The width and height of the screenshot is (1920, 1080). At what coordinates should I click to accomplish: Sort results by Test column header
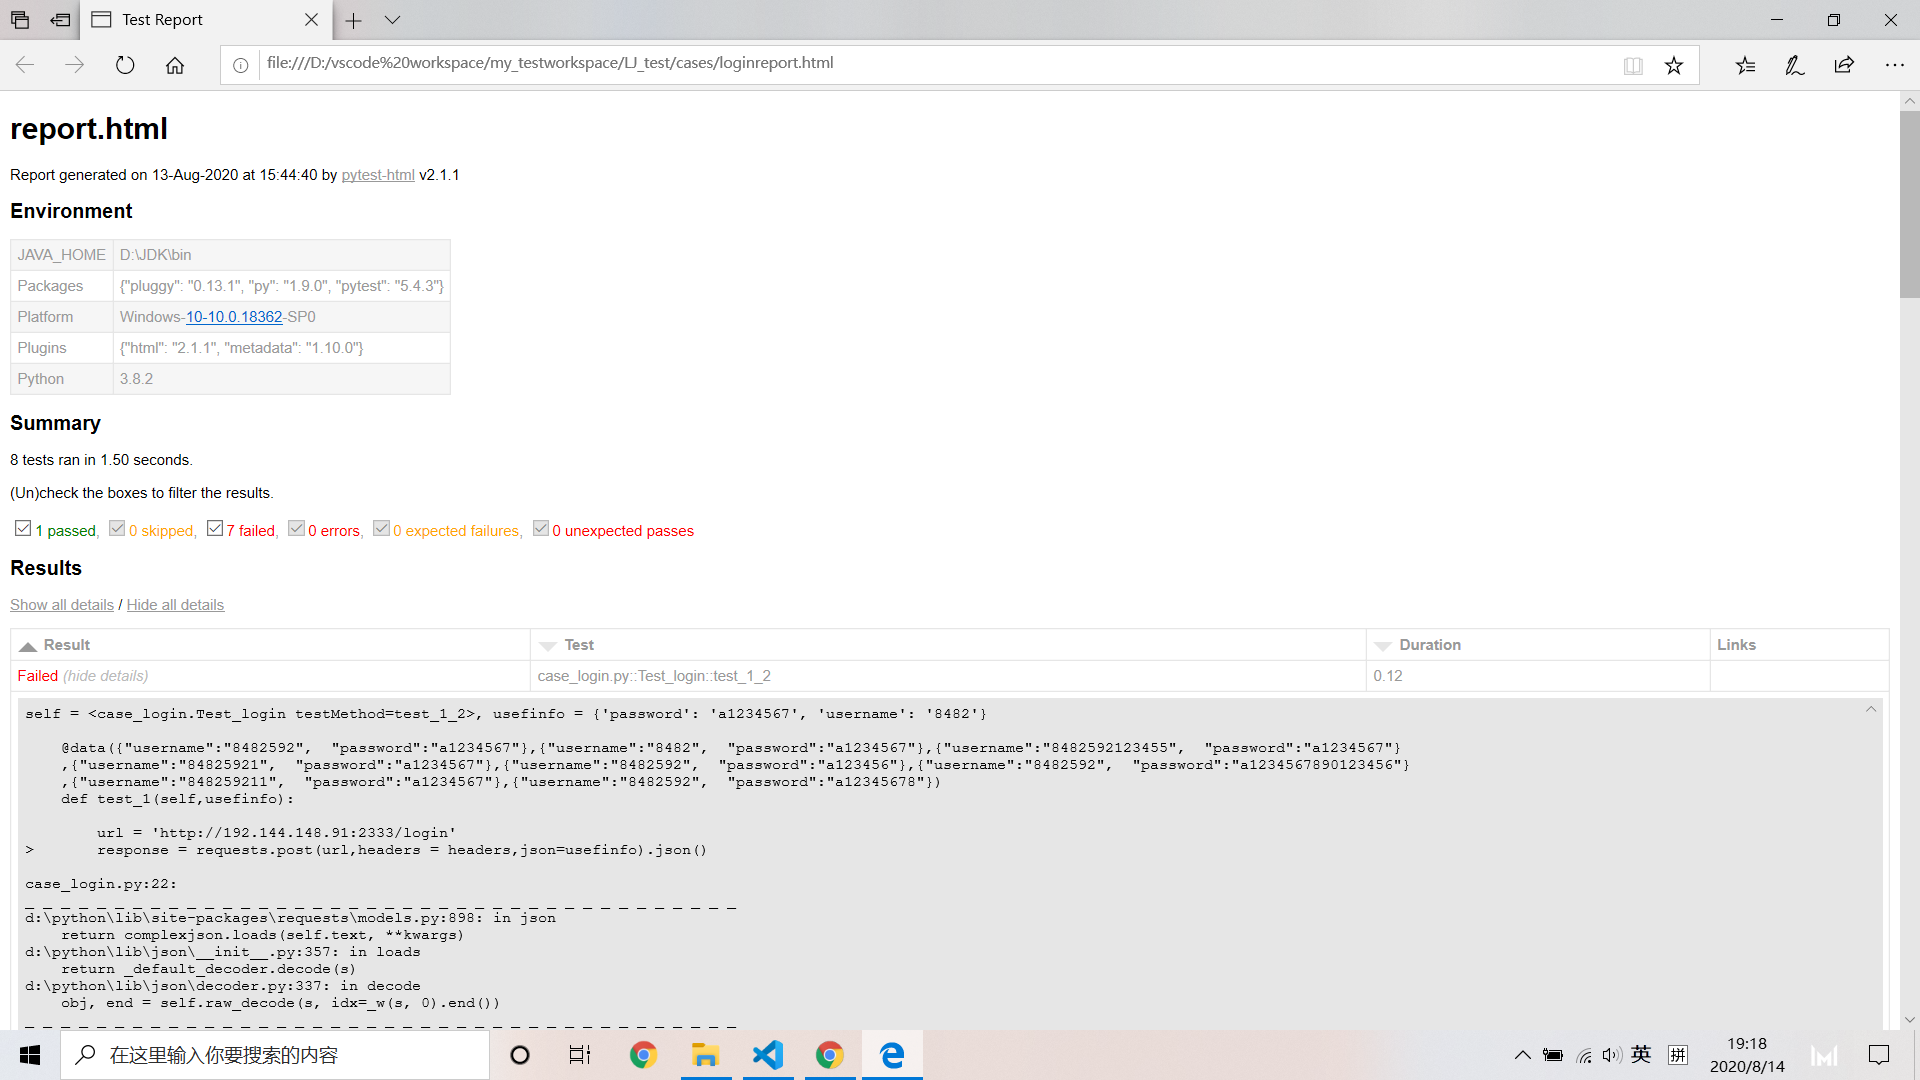click(578, 645)
